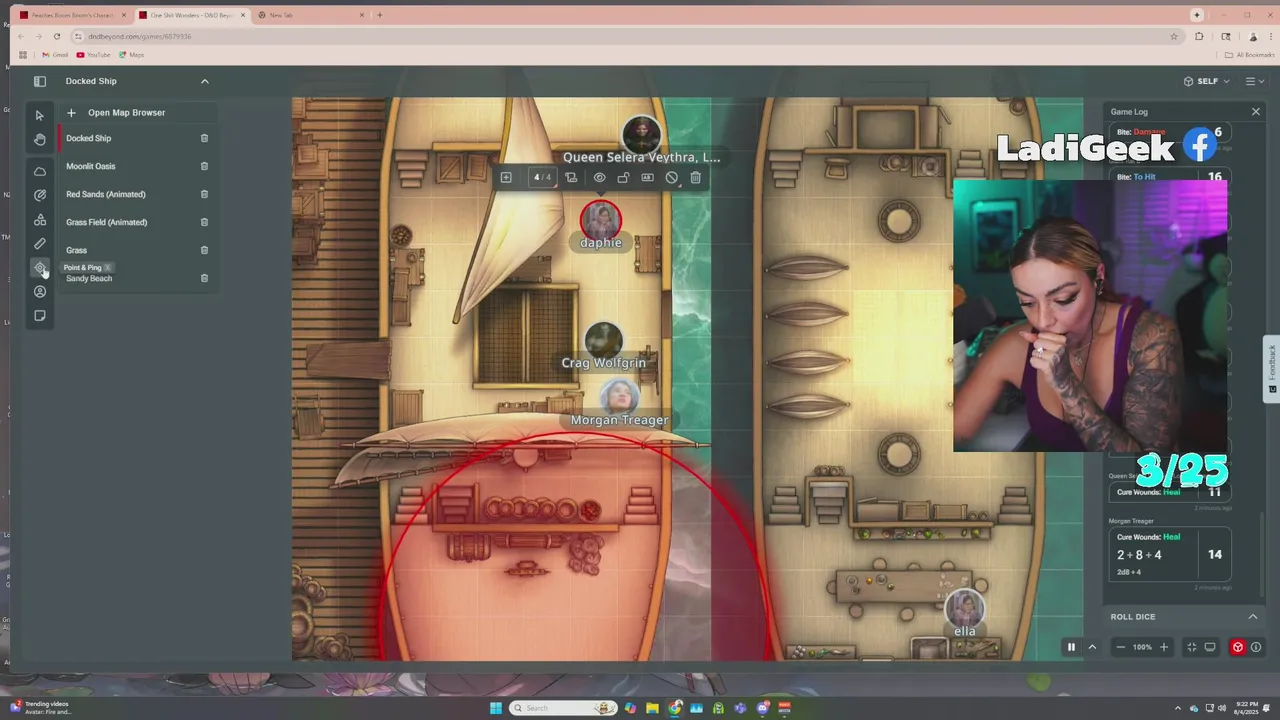The image size is (1280, 720).
Task: Switch to the Red Sands (Animated) map
Action: (x=106, y=194)
